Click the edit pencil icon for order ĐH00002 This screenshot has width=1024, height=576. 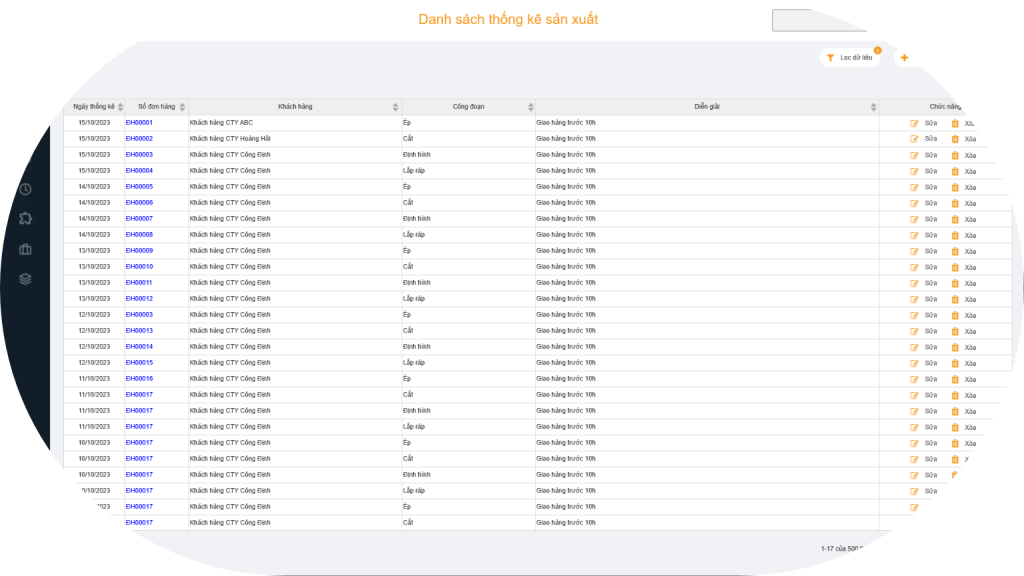click(x=914, y=139)
